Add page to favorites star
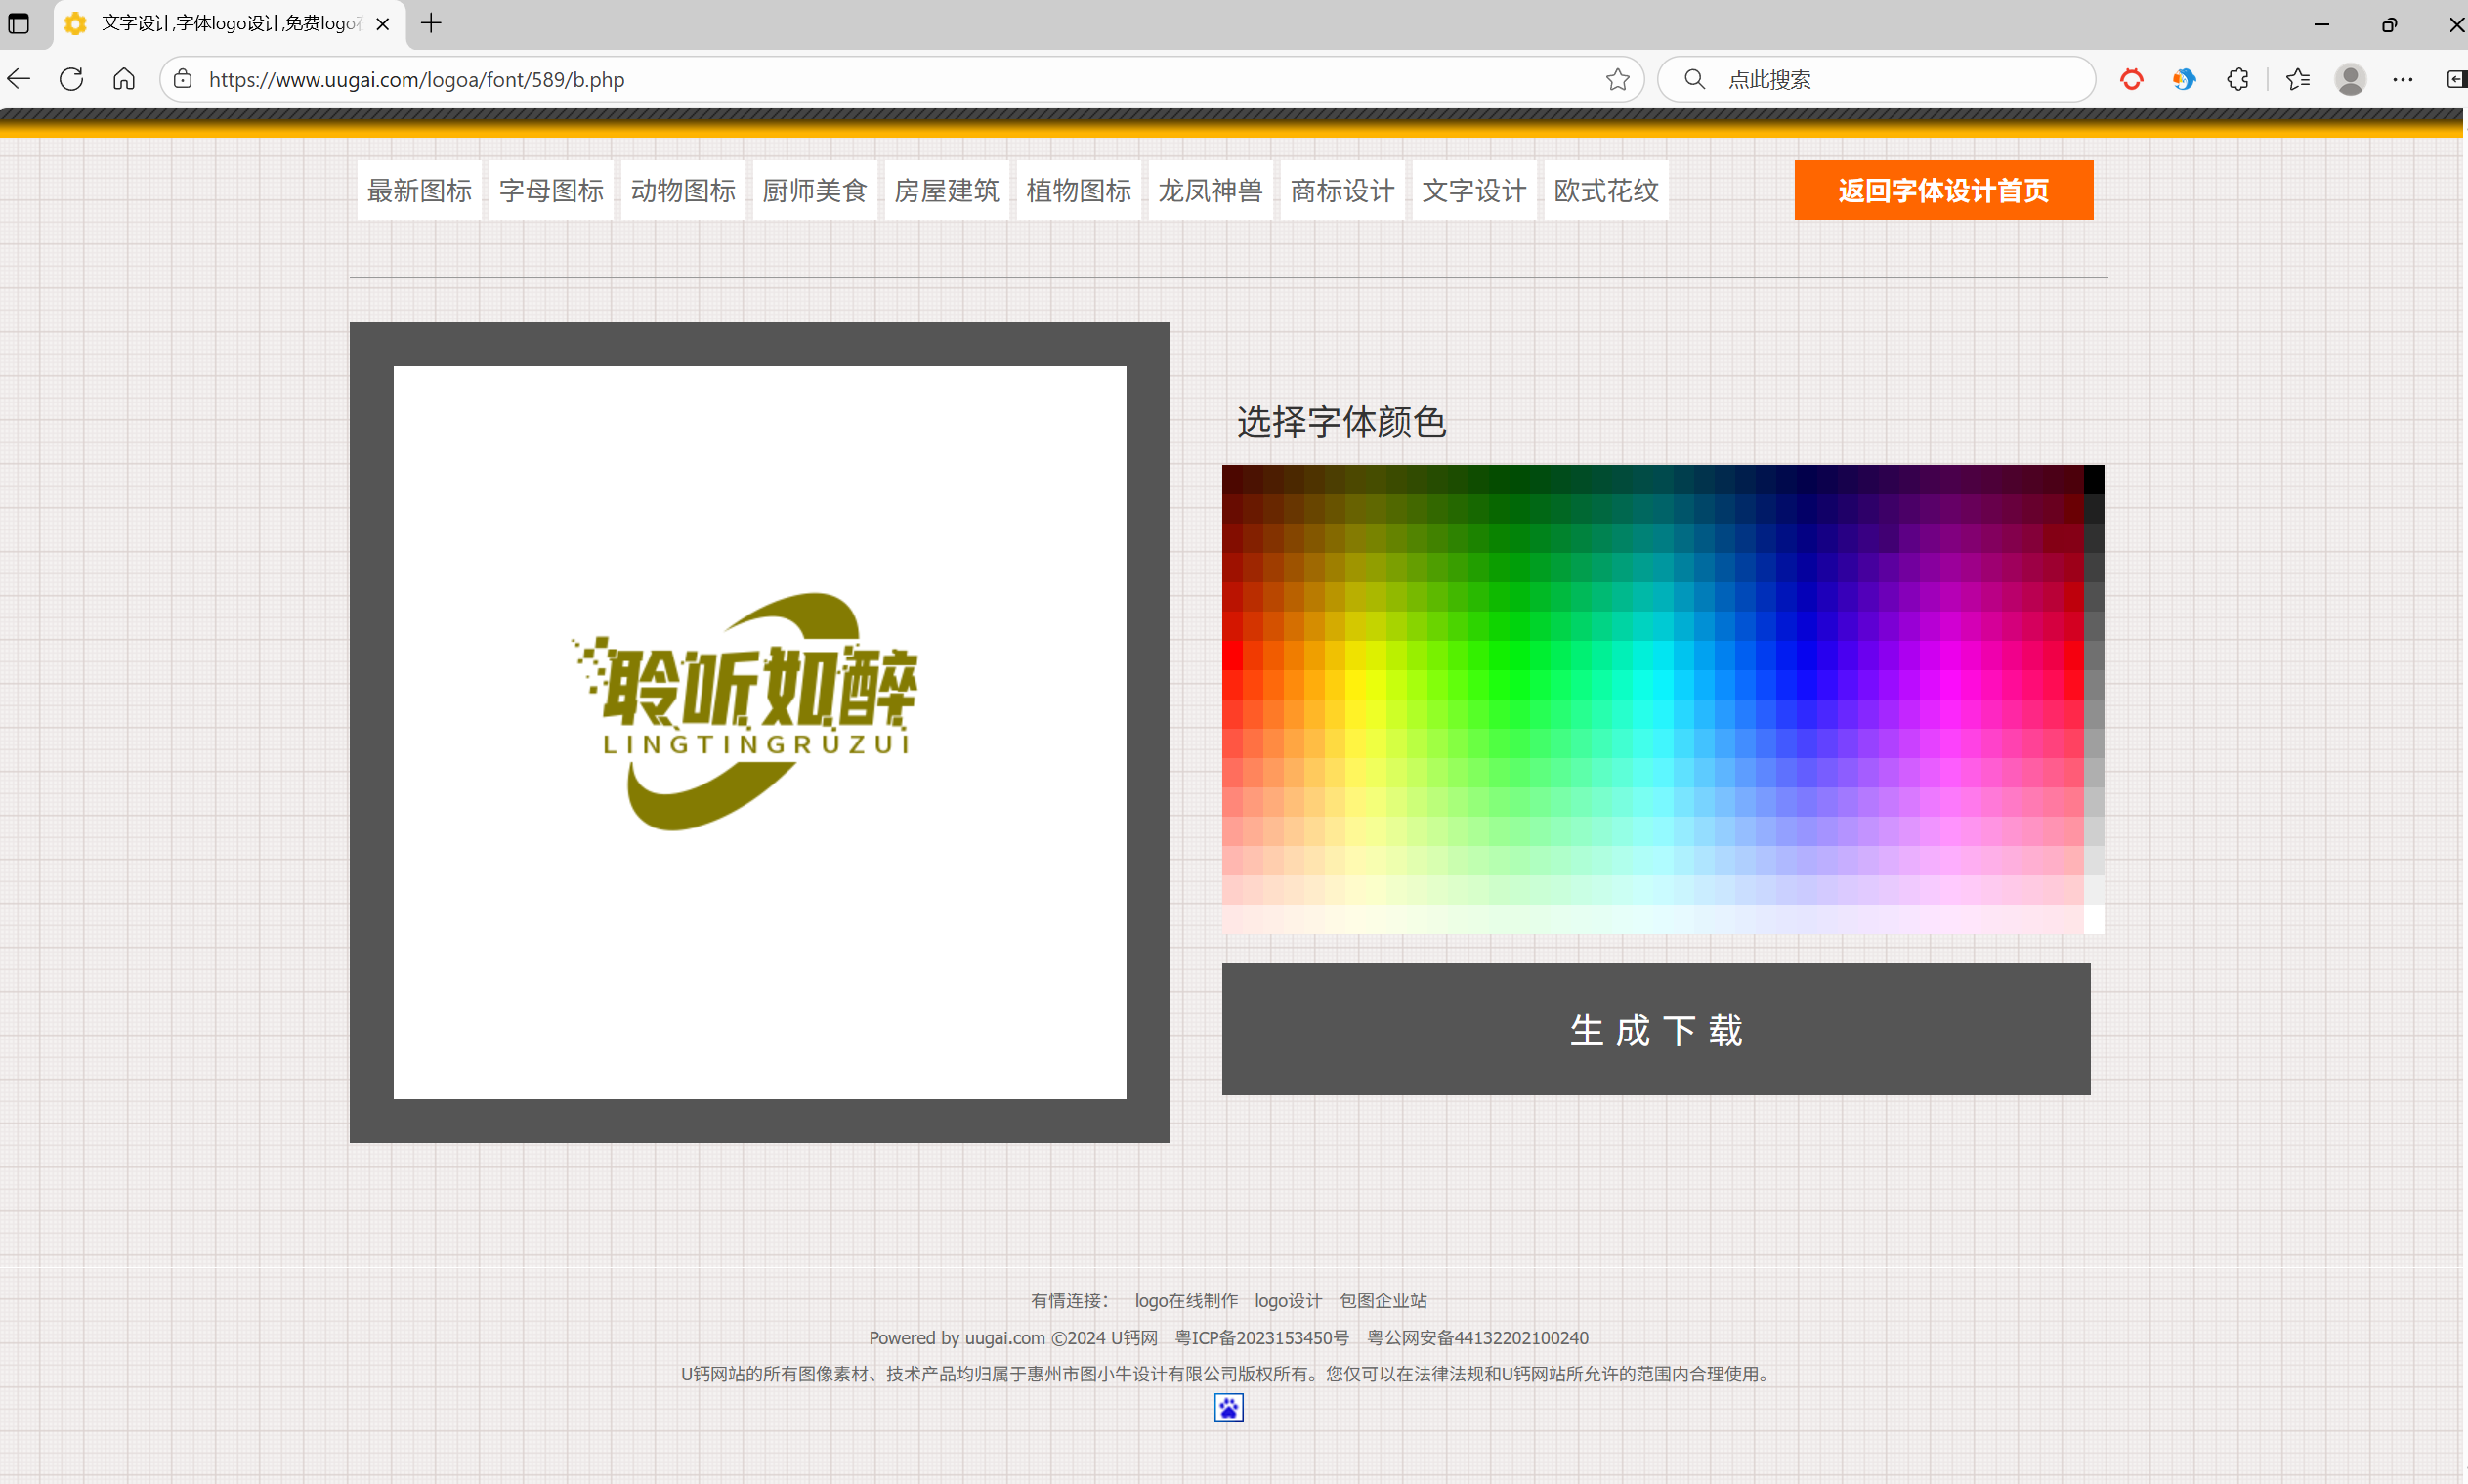Image resolution: width=2468 pixels, height=1484 pixels. (1617, 79)
